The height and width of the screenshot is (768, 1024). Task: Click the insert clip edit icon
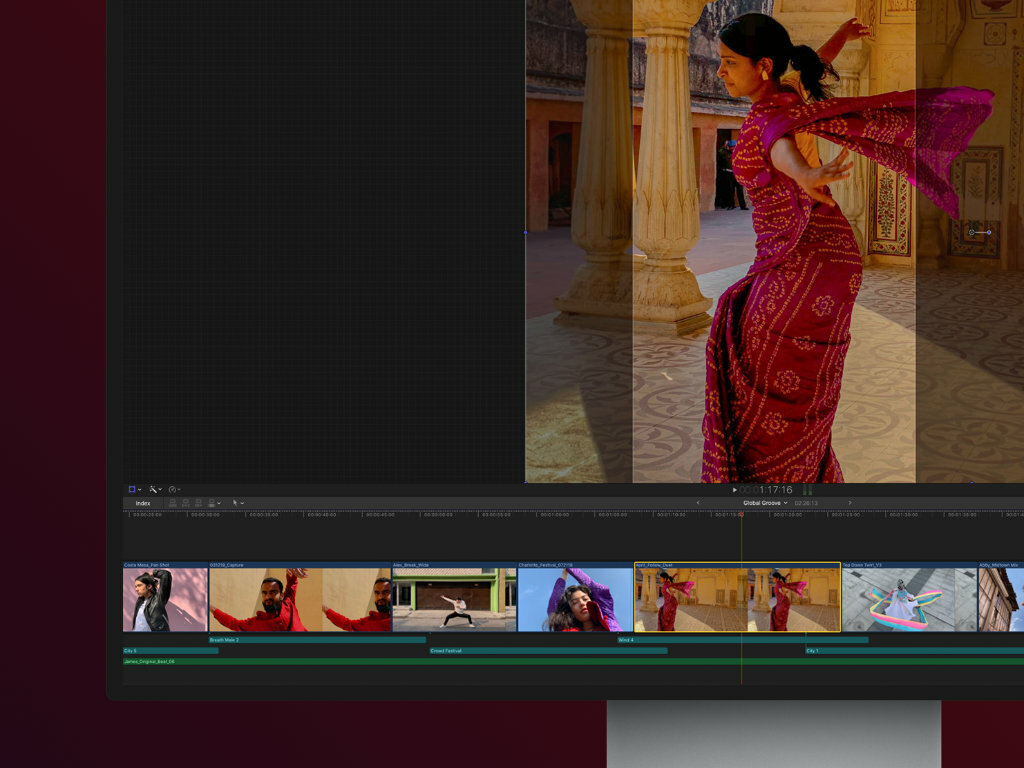pos(186,503)
